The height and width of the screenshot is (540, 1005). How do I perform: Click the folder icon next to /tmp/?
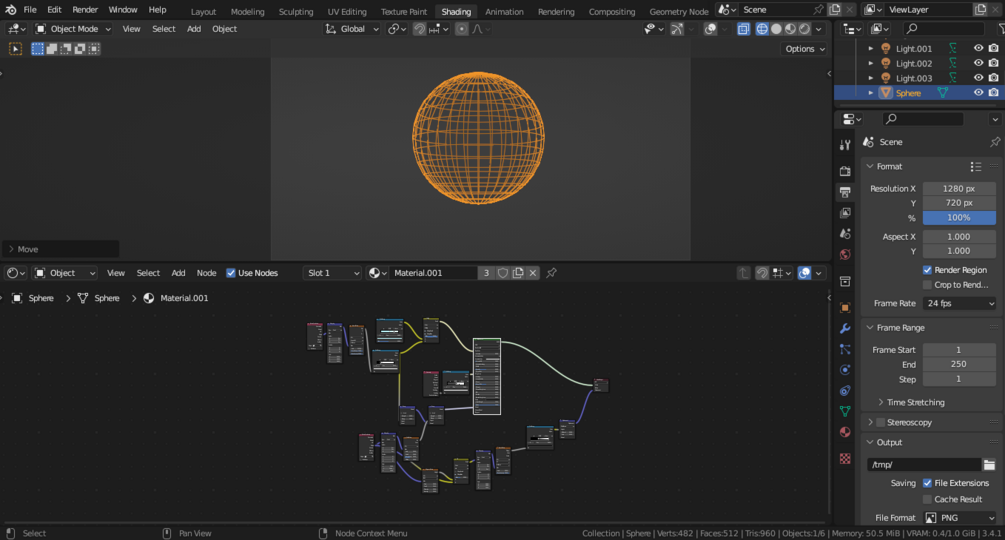[x=989, y=465]
